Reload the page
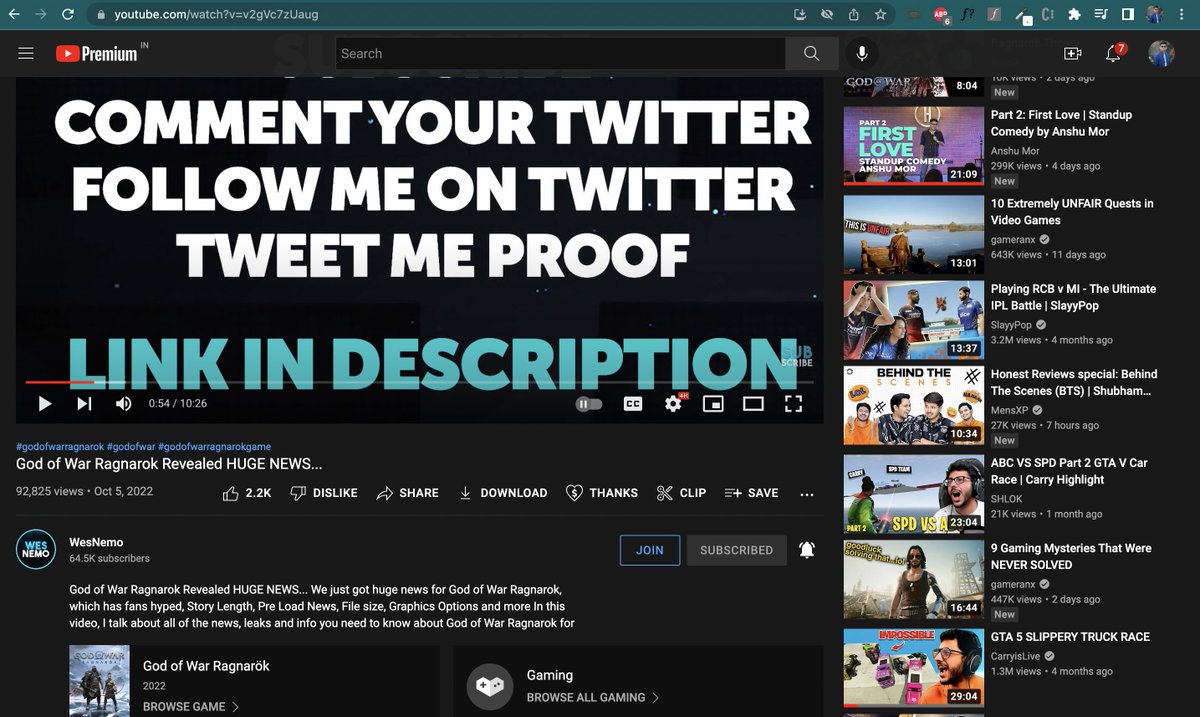Viewport: 1200px width, 717px height. 67,14
